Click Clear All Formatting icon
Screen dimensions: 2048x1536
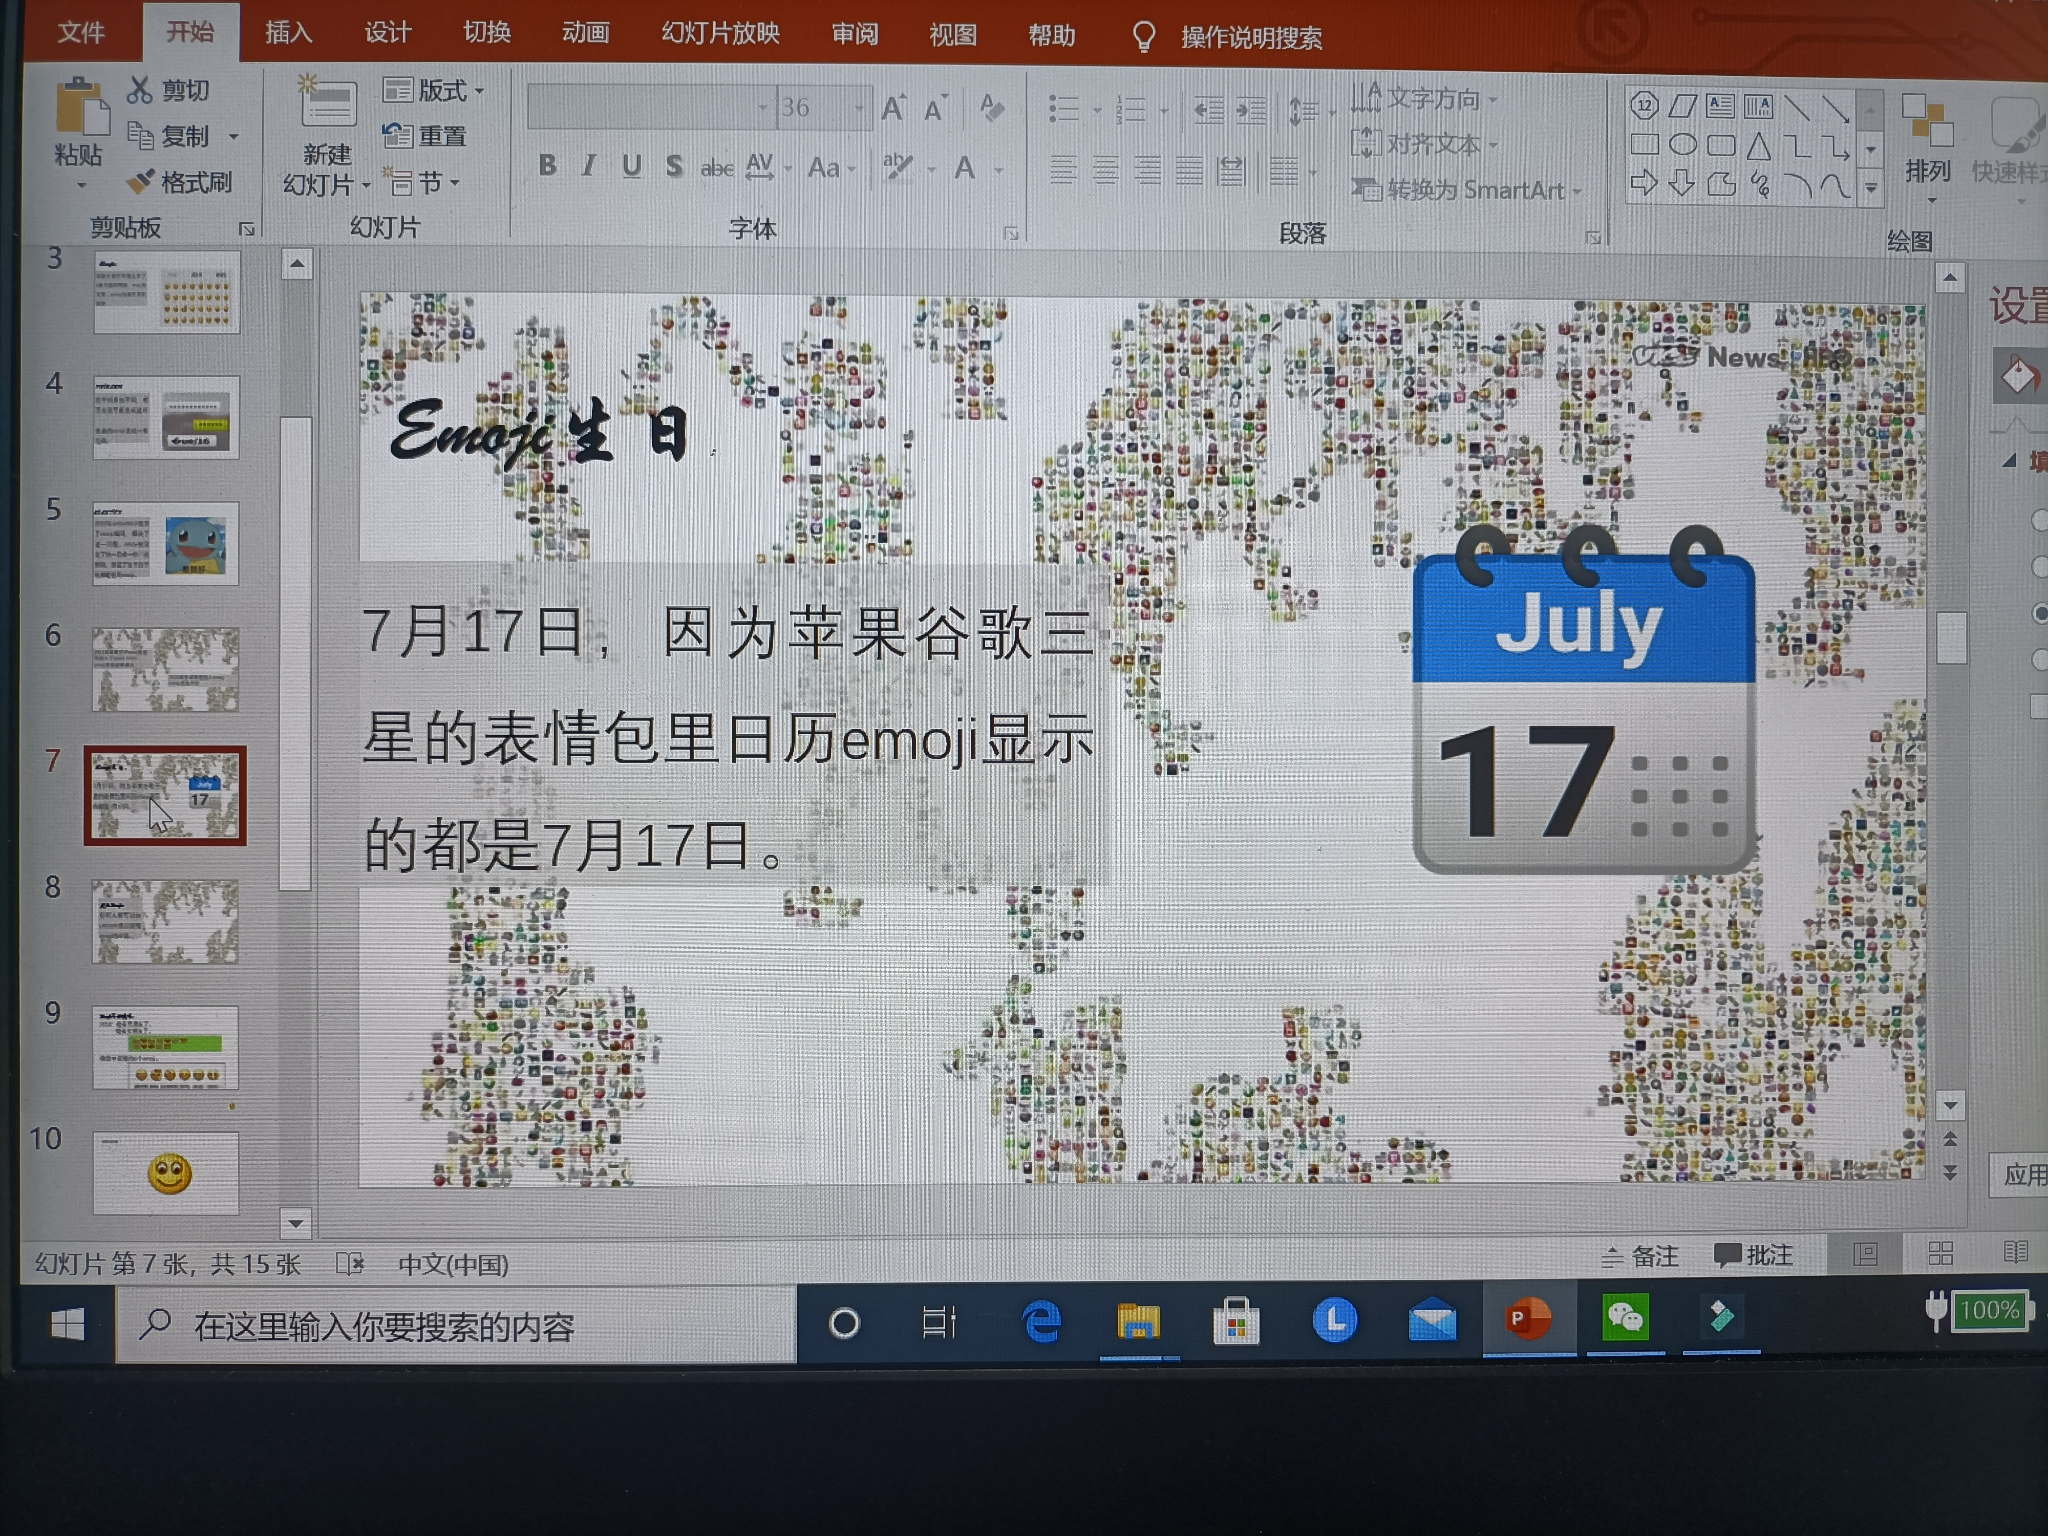pos(991,107)
